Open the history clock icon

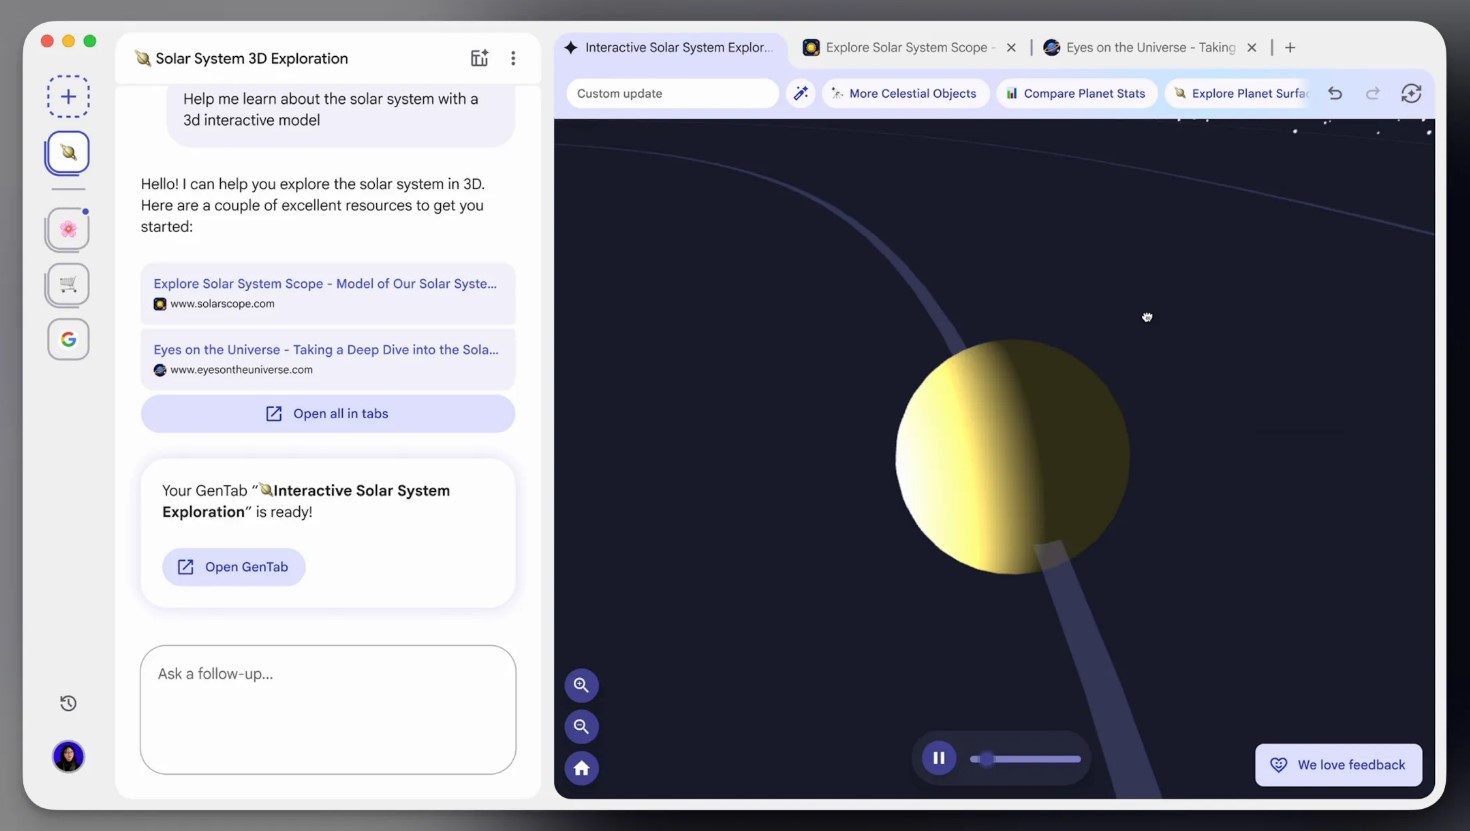pyautogui.click(x=68, y=704)
